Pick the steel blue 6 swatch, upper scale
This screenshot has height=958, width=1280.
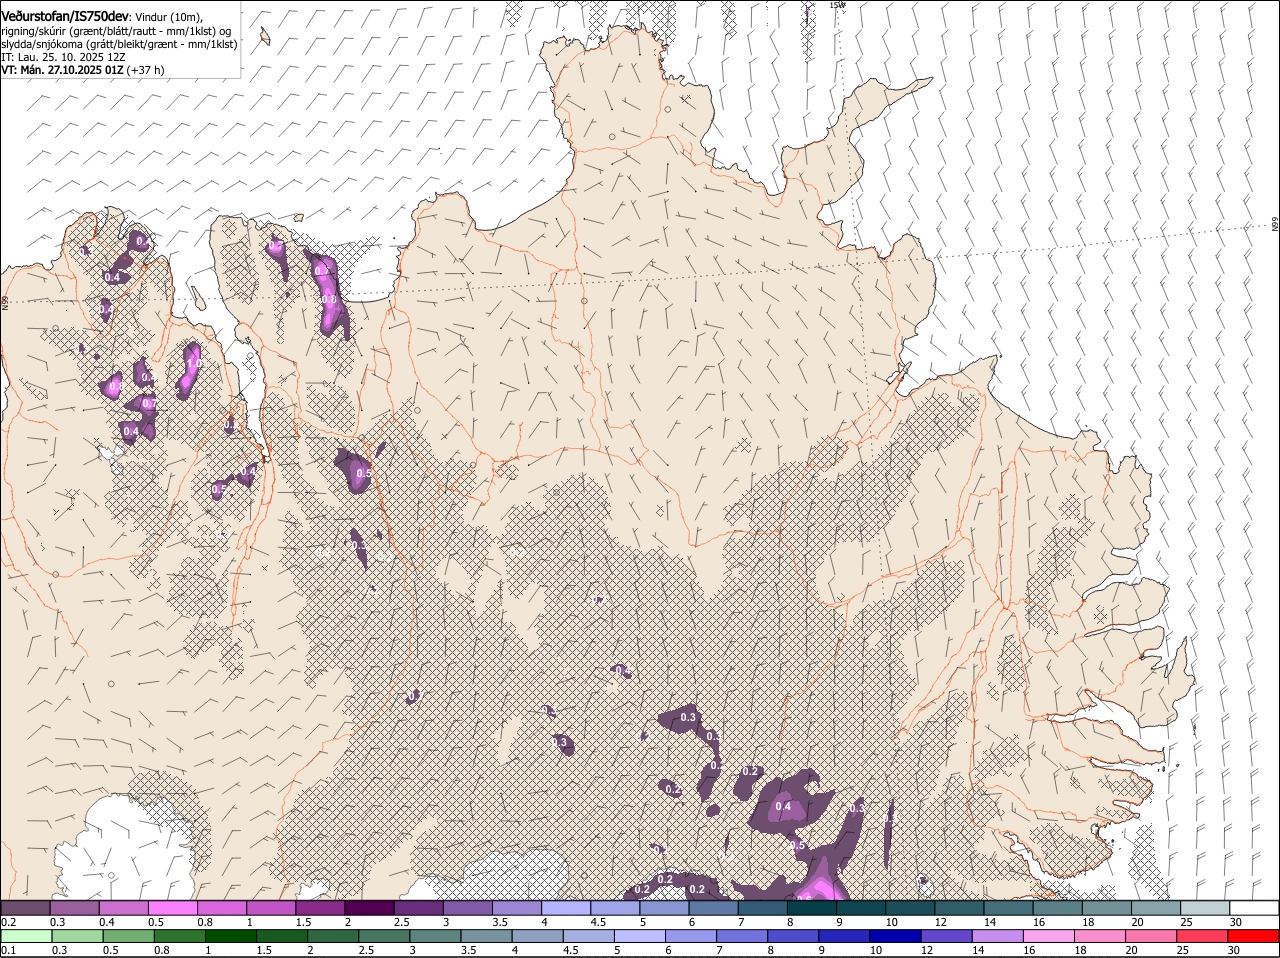pos(713,907)
